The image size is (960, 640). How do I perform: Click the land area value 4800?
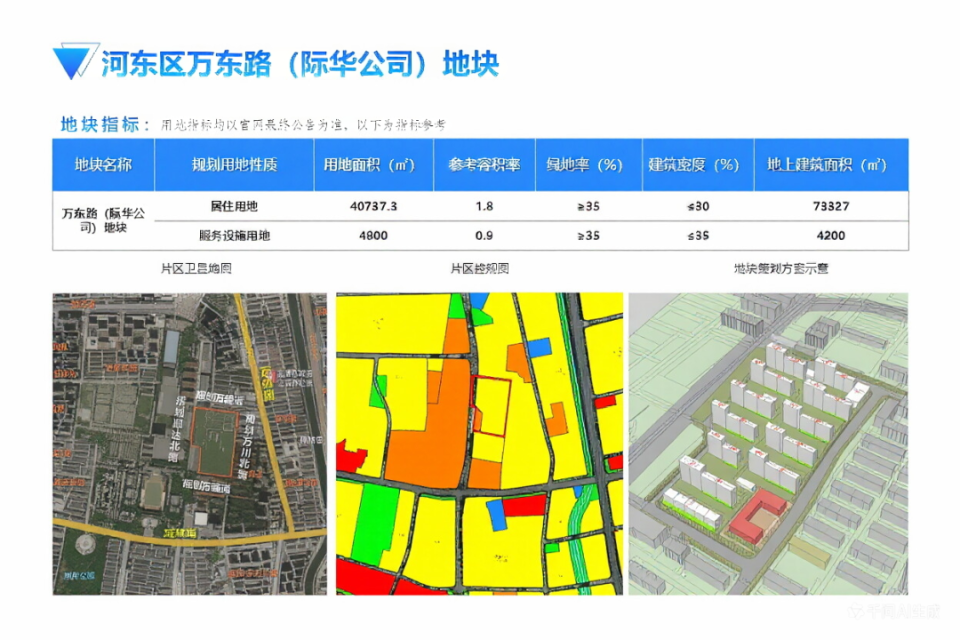pyautogui.click(x=373, y=236)
